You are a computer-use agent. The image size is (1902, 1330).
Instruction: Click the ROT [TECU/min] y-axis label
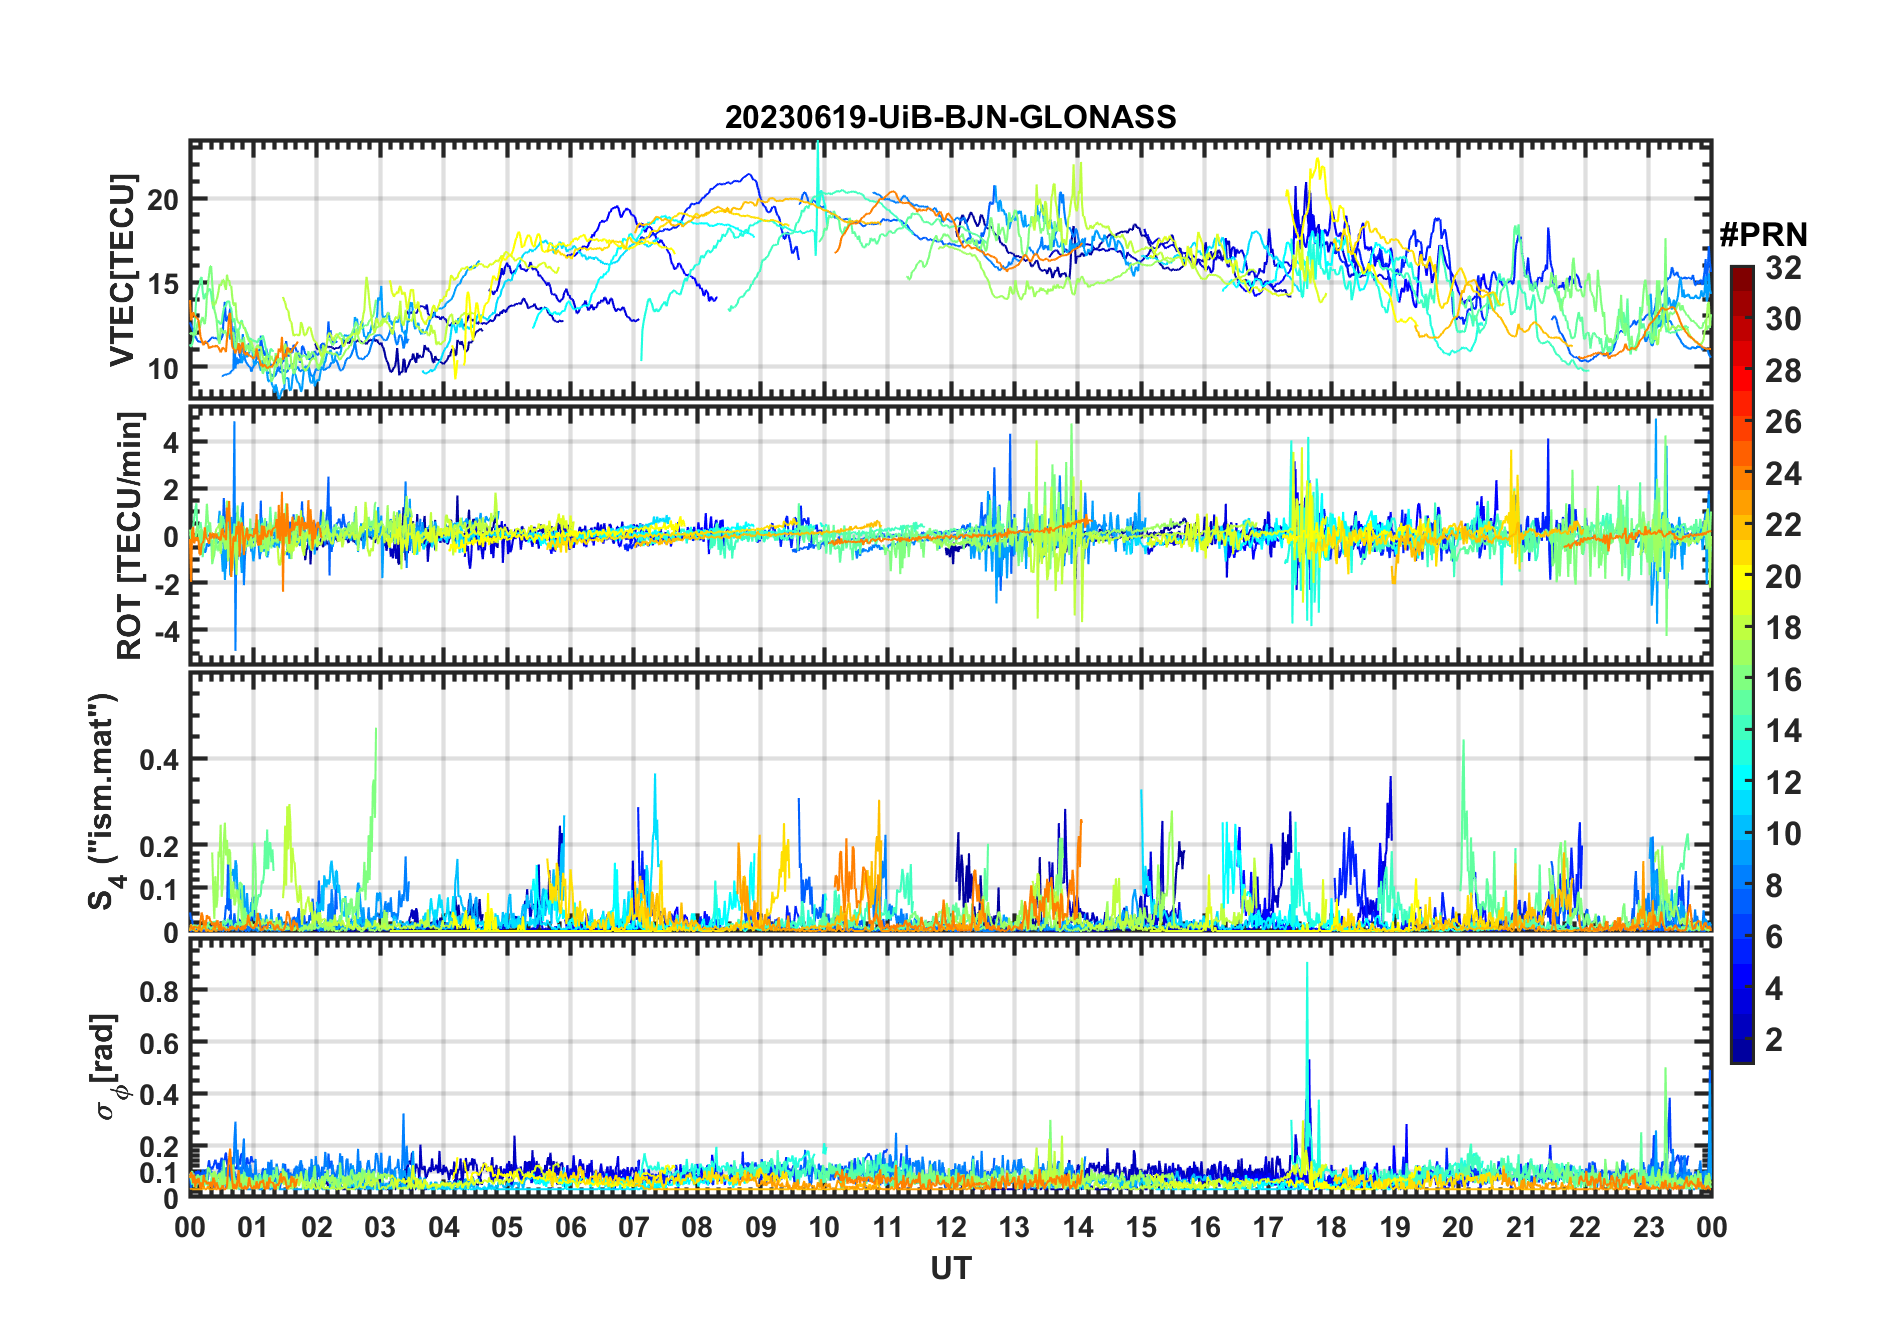[130, 535]
